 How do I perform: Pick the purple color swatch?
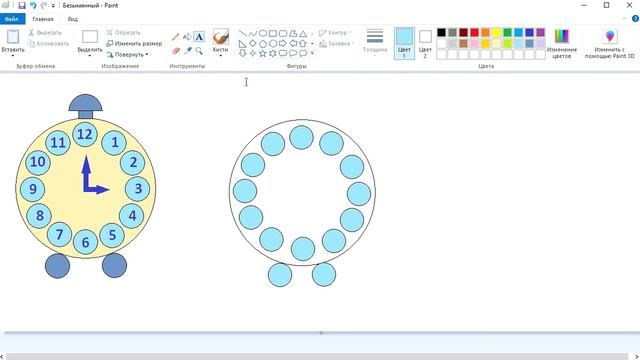[x=540, y=32]
